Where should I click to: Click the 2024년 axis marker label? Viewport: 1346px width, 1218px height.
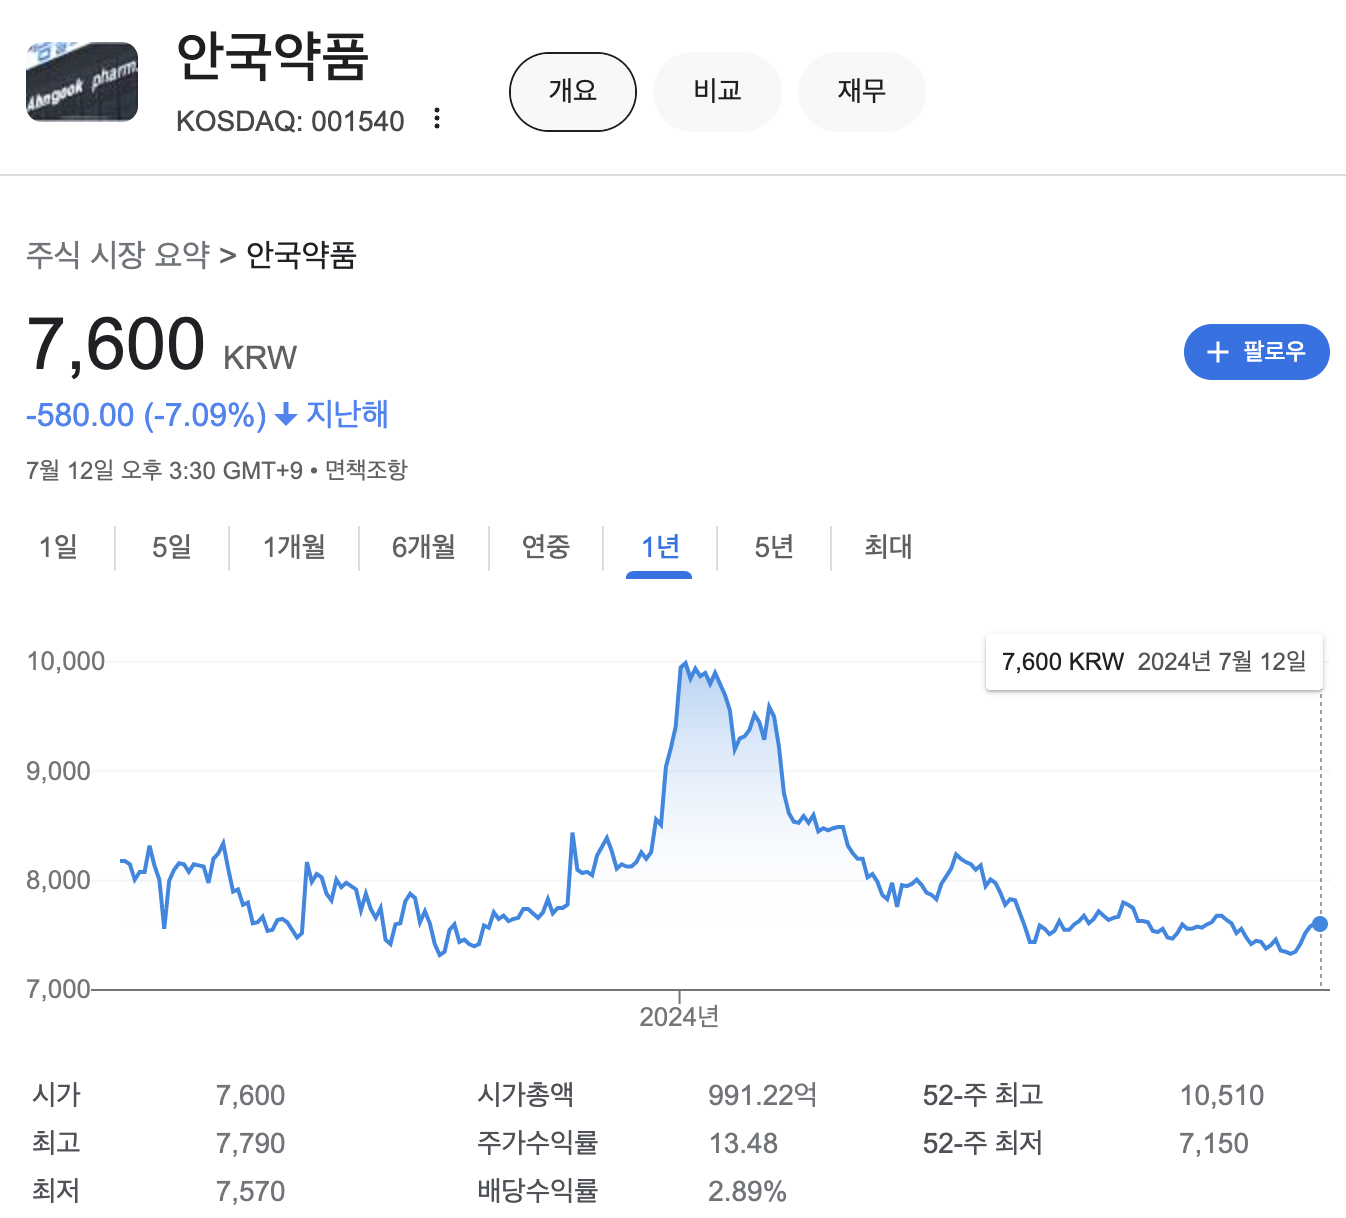pyautogui.click(x=679, y=1017)
